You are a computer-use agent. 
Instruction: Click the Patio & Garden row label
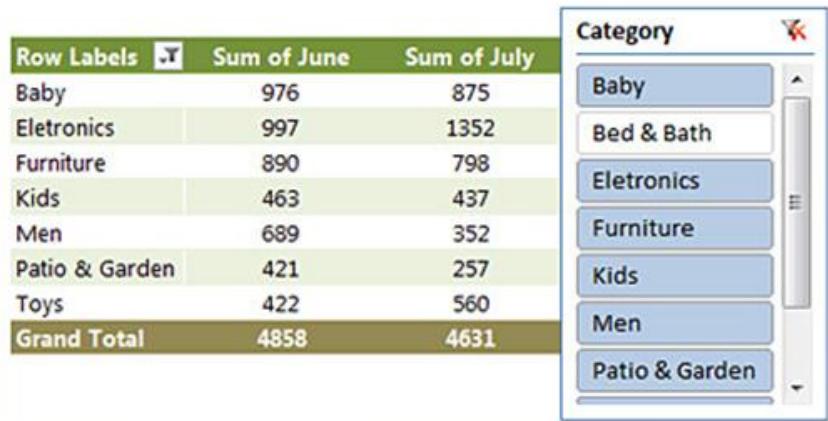pos(95,269)
